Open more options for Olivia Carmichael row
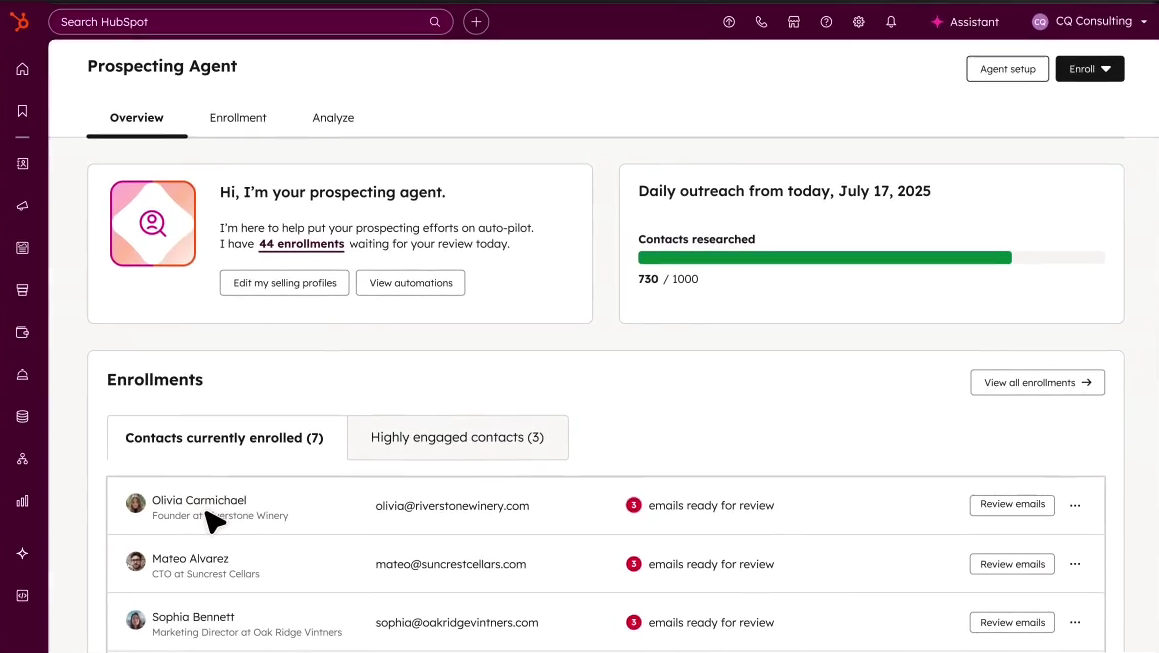The width and height of the screenshot is (1159, 653). coord(1075,505)
